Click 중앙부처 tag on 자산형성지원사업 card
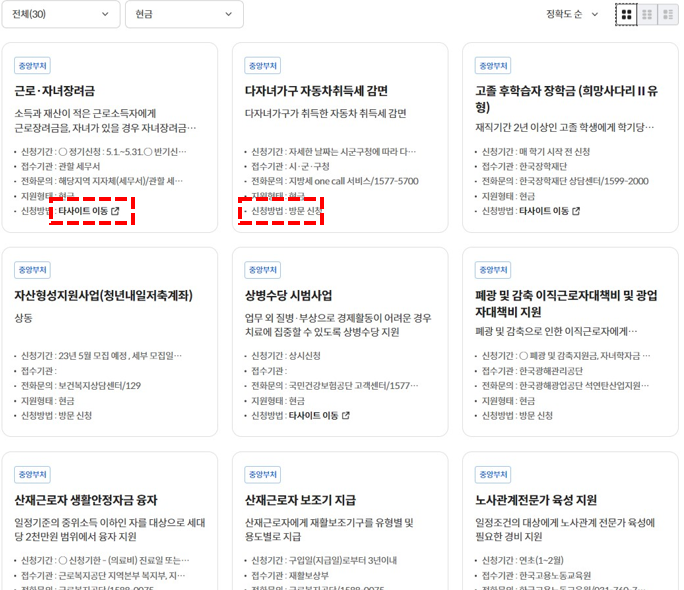 [x=32, y=270]
